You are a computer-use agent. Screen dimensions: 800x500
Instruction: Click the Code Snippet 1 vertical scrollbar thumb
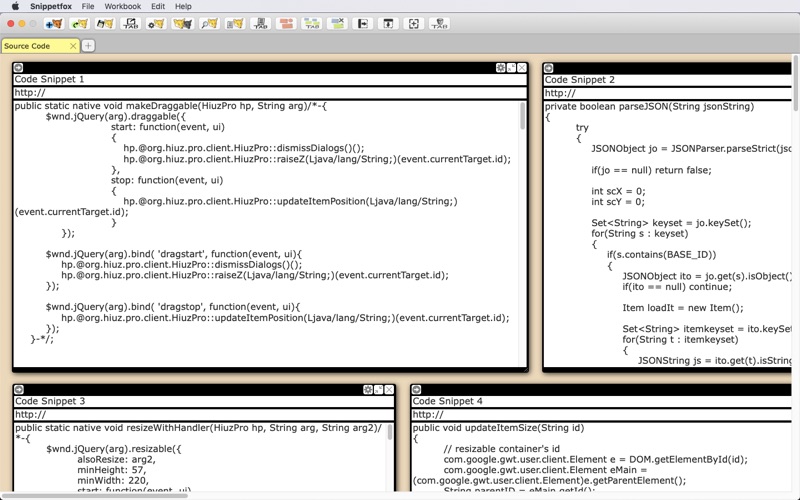pyautogui.click(x=522, y=115)
